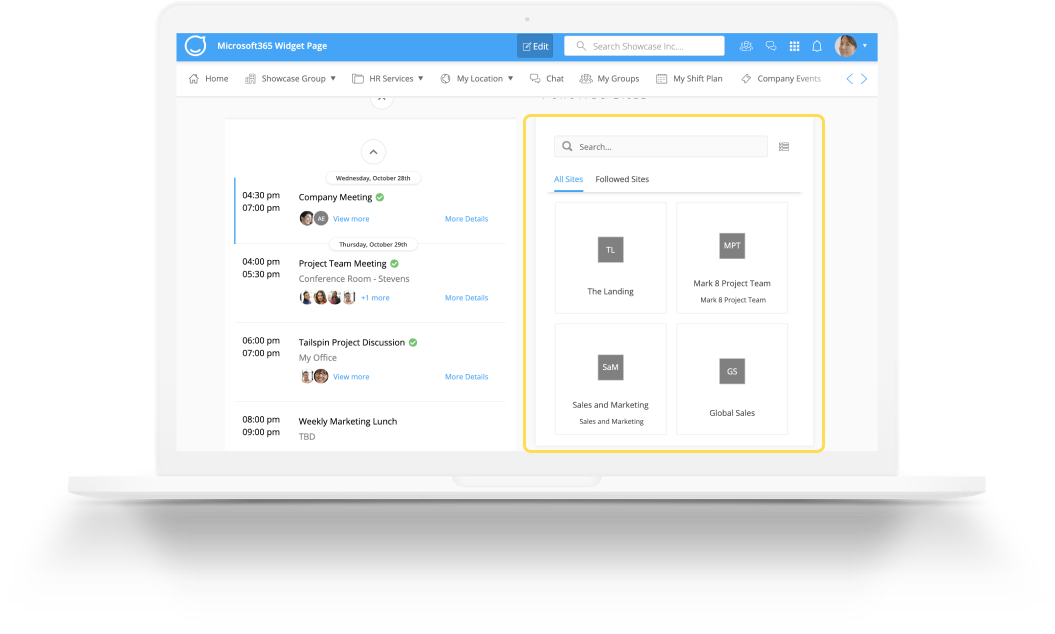Open the app launcher grid icon
The height and width of the screenshot is (634, 1055).
794,46
